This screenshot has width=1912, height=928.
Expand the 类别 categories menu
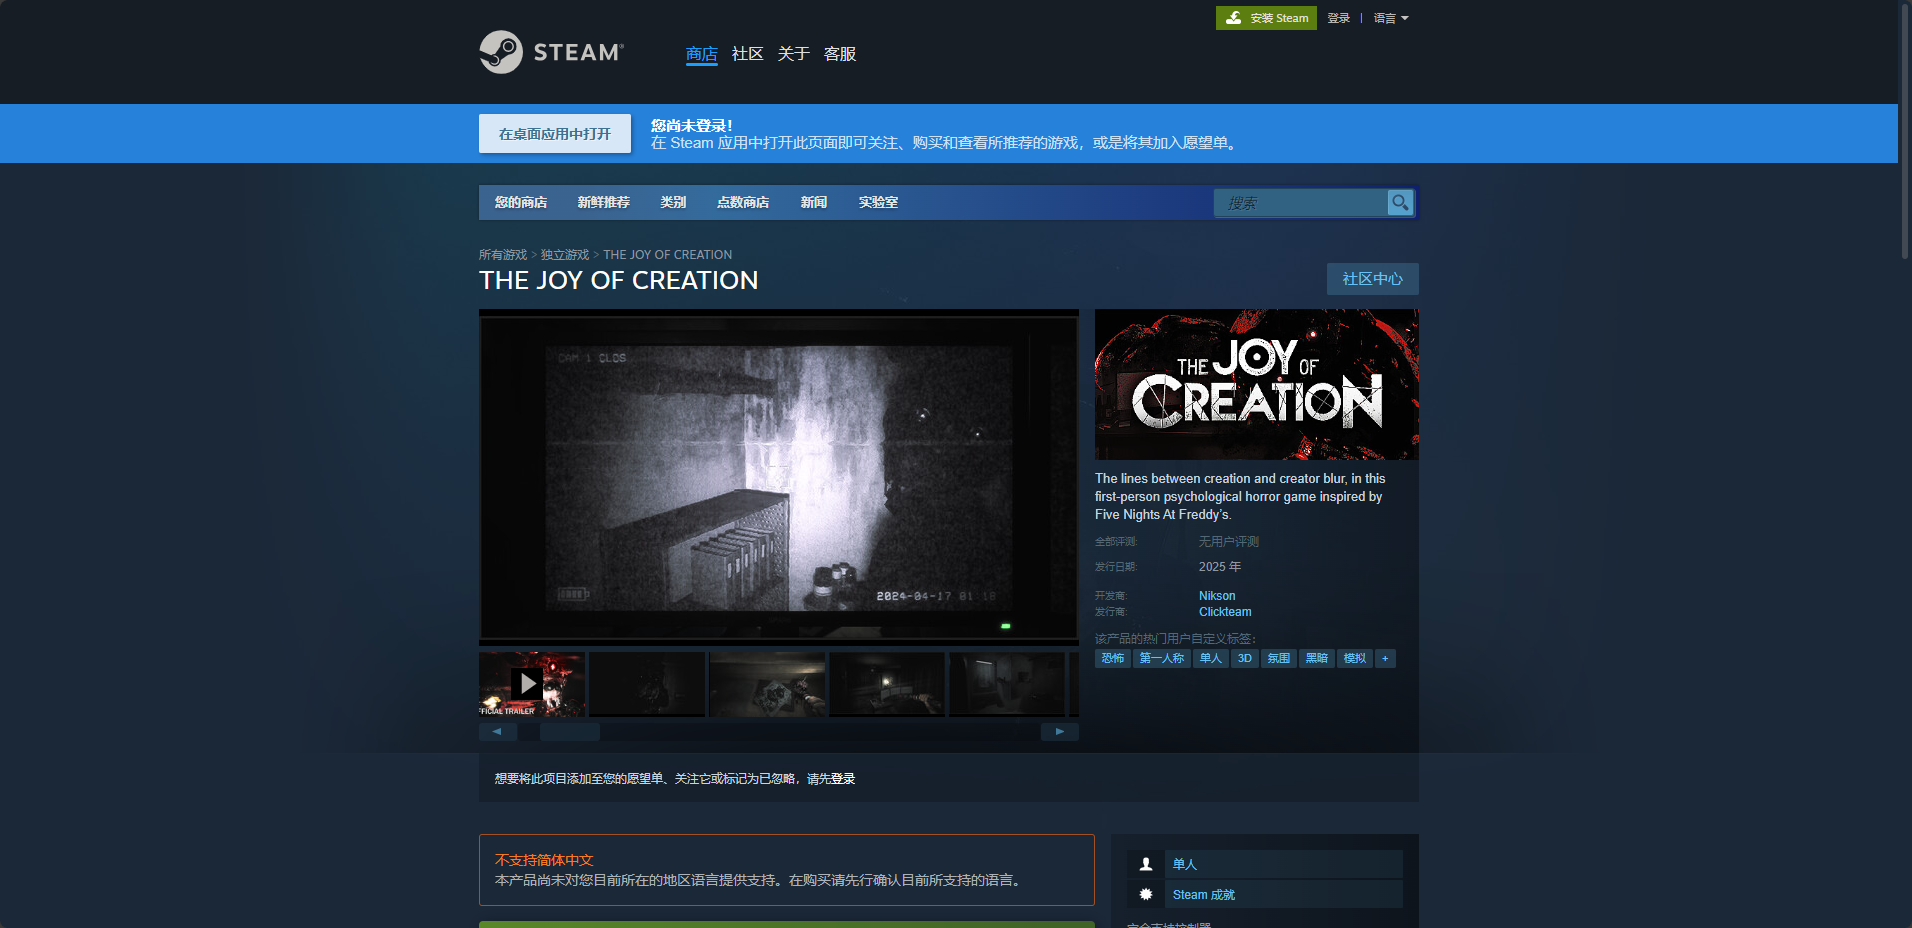[x=673, y=202]
